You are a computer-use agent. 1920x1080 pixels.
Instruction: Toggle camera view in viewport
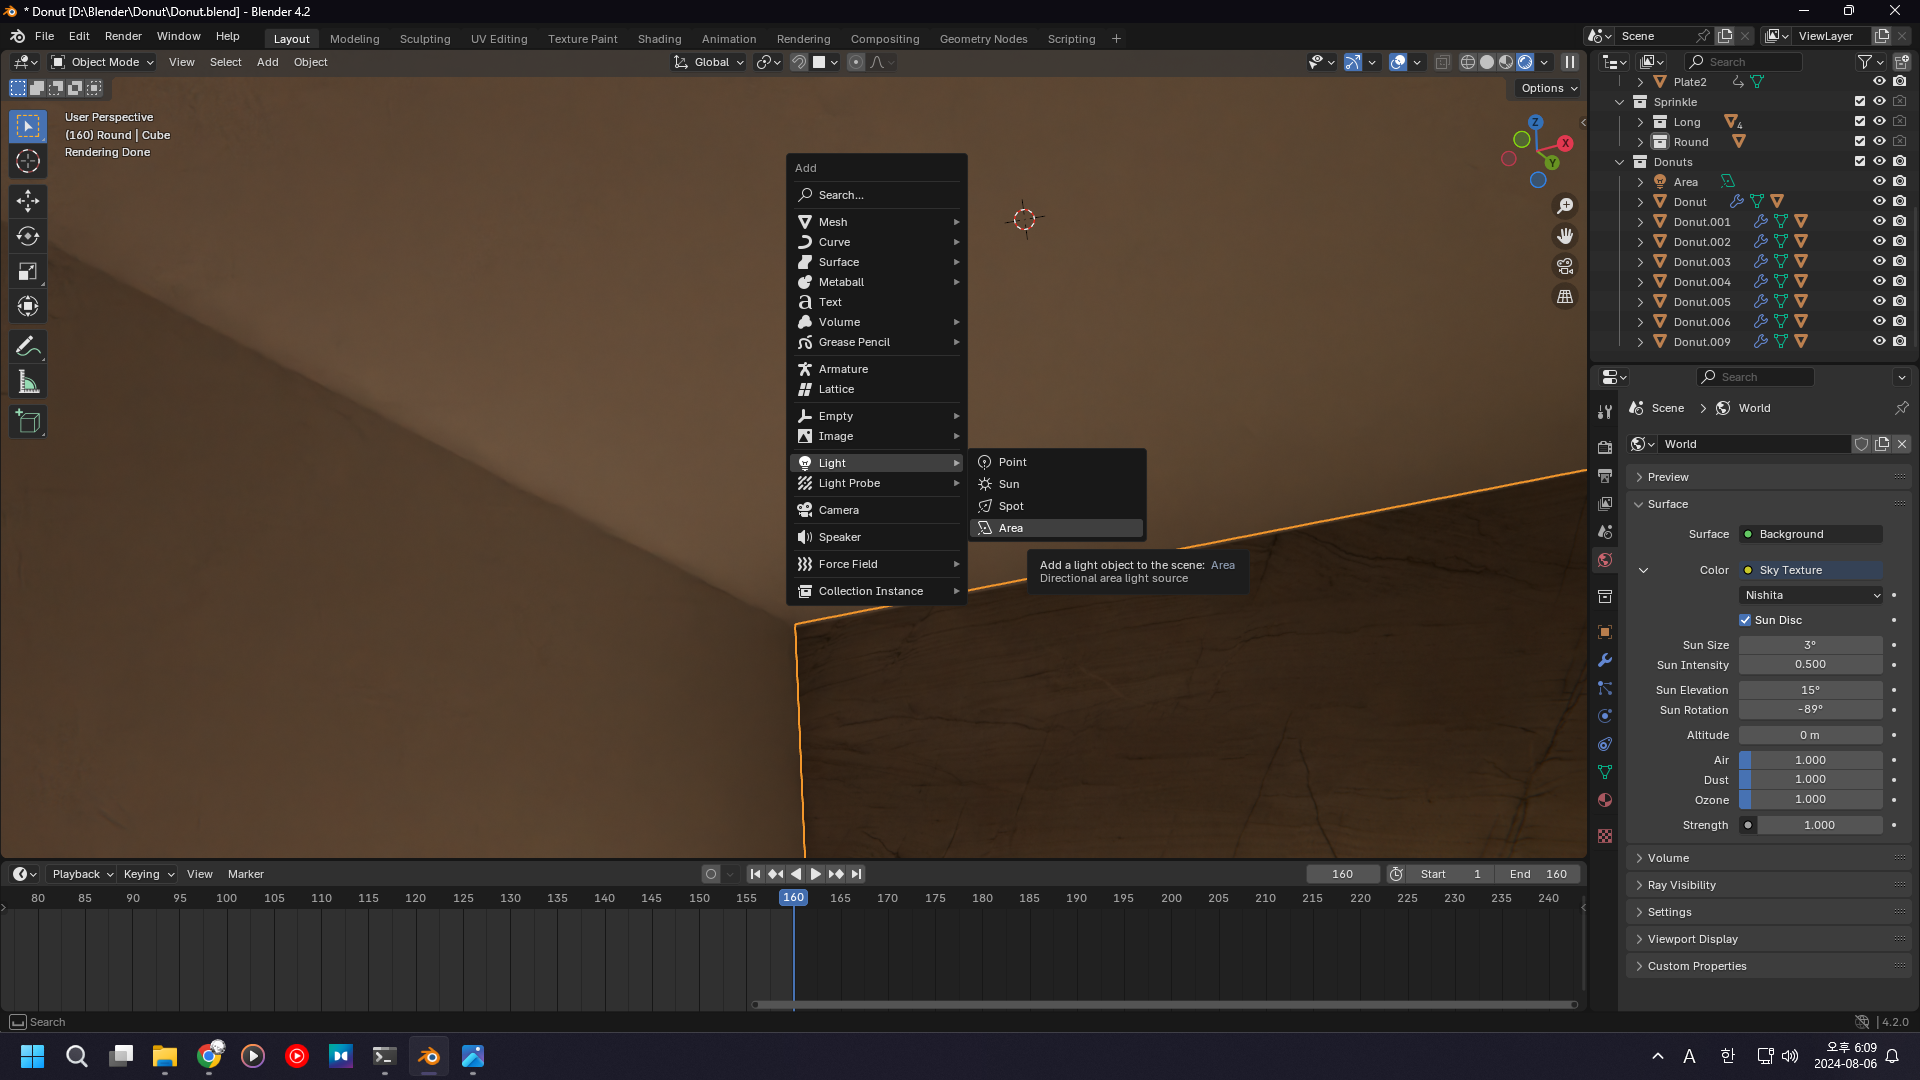click(1565, 266)
